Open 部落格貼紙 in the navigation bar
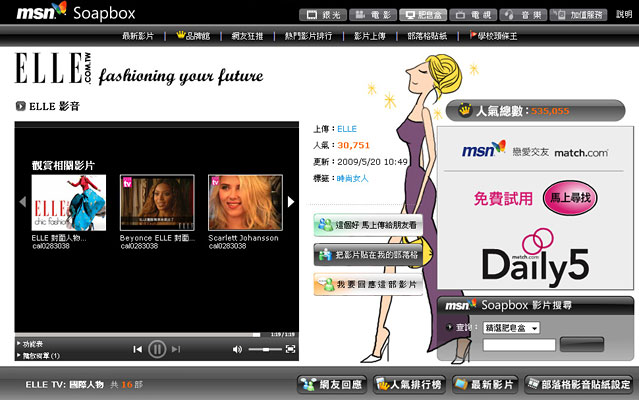 tap(427, 36)
